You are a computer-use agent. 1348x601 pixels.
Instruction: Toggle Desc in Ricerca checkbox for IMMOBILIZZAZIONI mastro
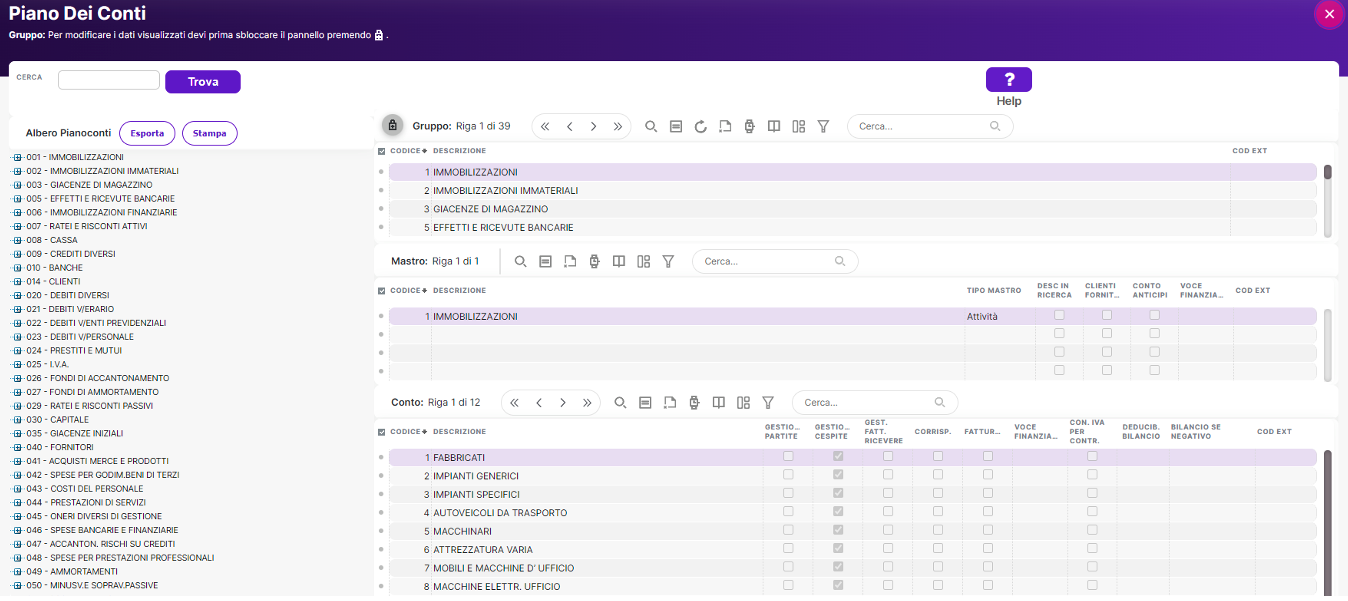point(1059,316)
